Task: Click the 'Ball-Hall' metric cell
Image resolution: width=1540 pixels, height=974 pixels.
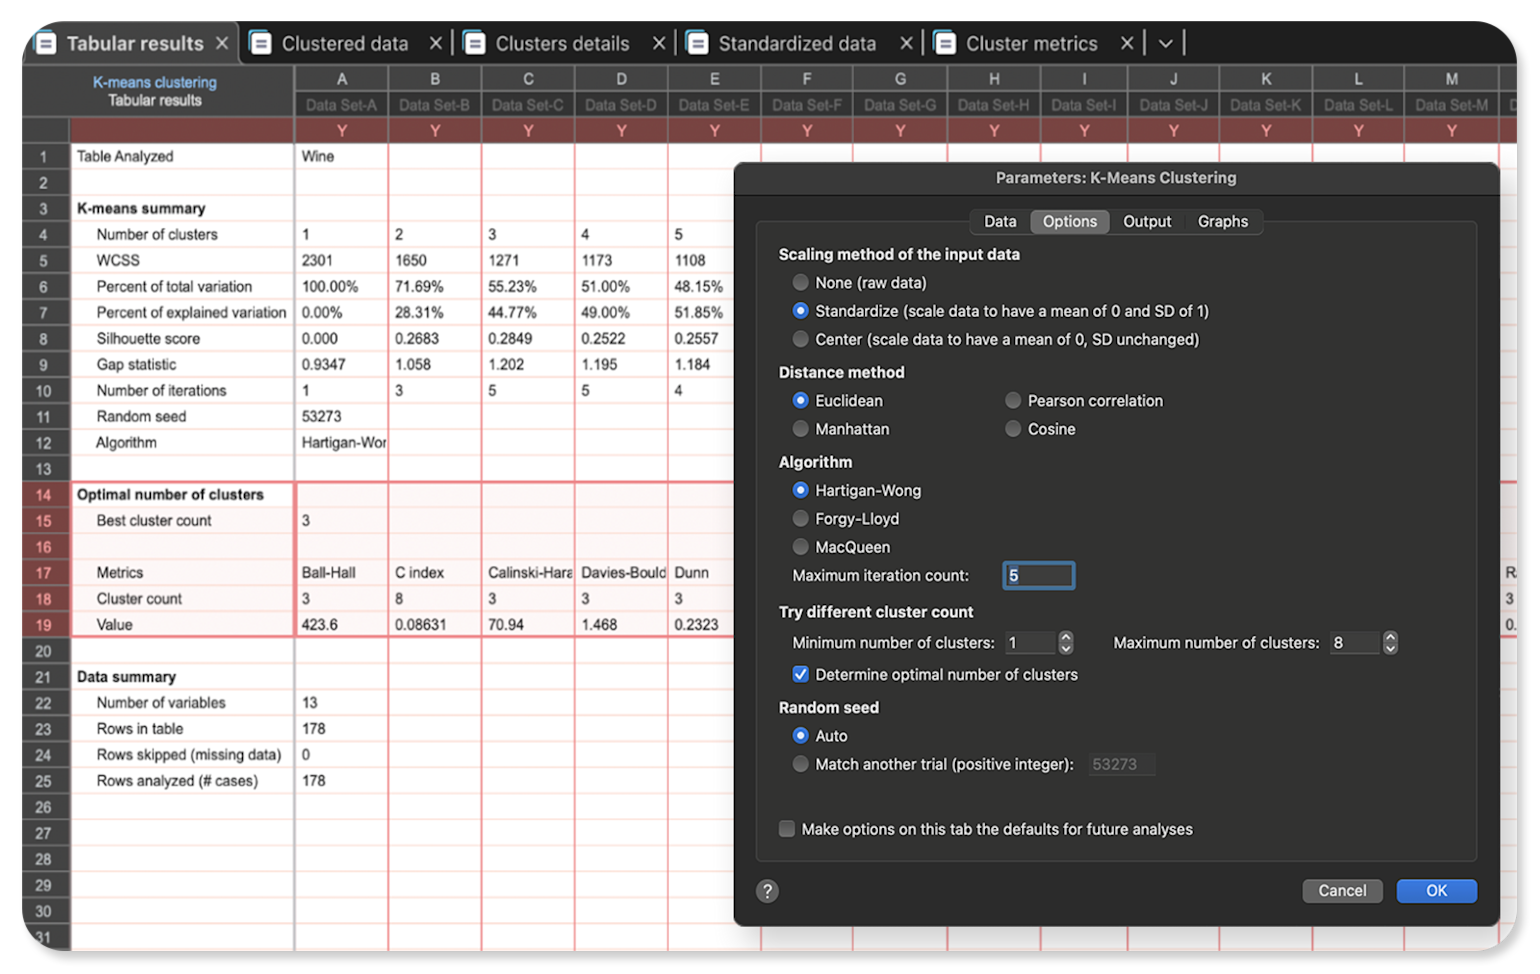Action: tap(342, 573)
